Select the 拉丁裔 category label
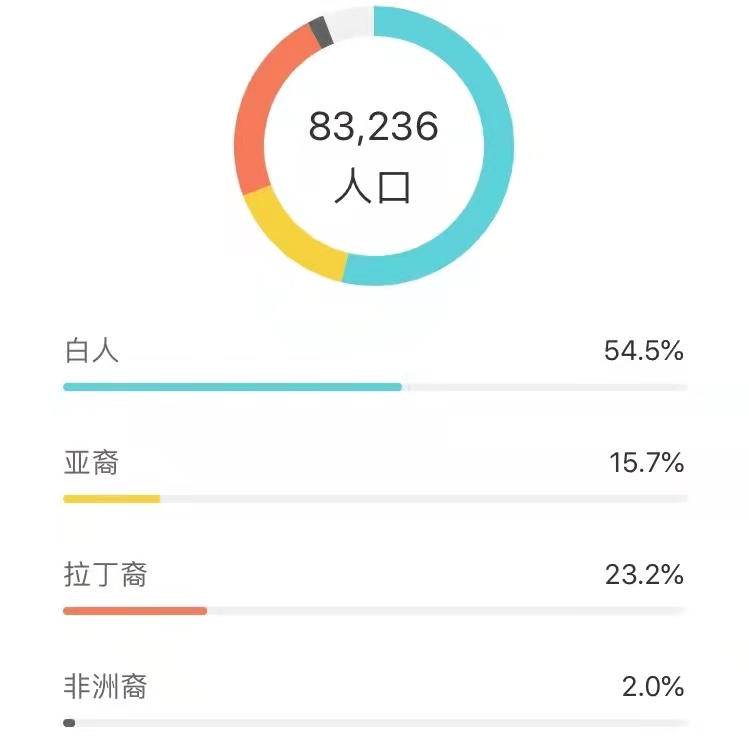This screenshot has width=749, height=747. coord(105,574)
